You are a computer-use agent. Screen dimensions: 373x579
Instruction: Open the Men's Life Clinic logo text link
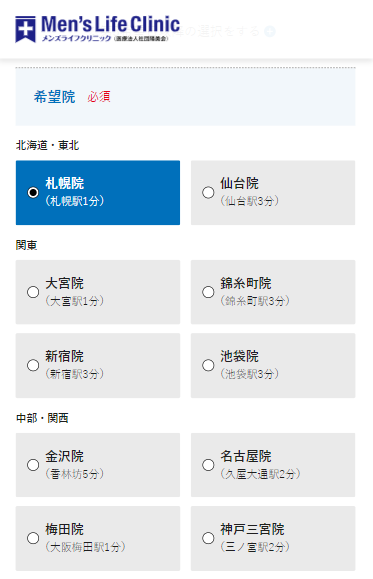tap(110, 29)
